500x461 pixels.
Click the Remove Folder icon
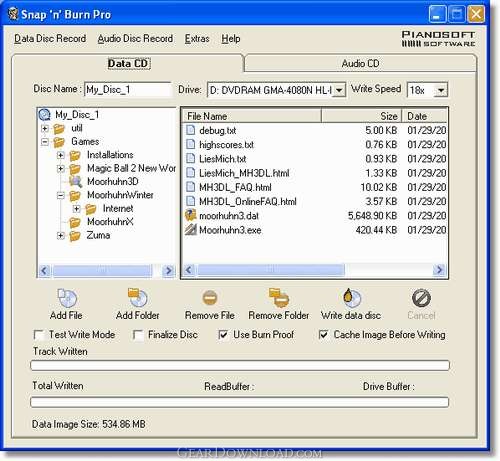pyautogui.click(x=279, y=298)
